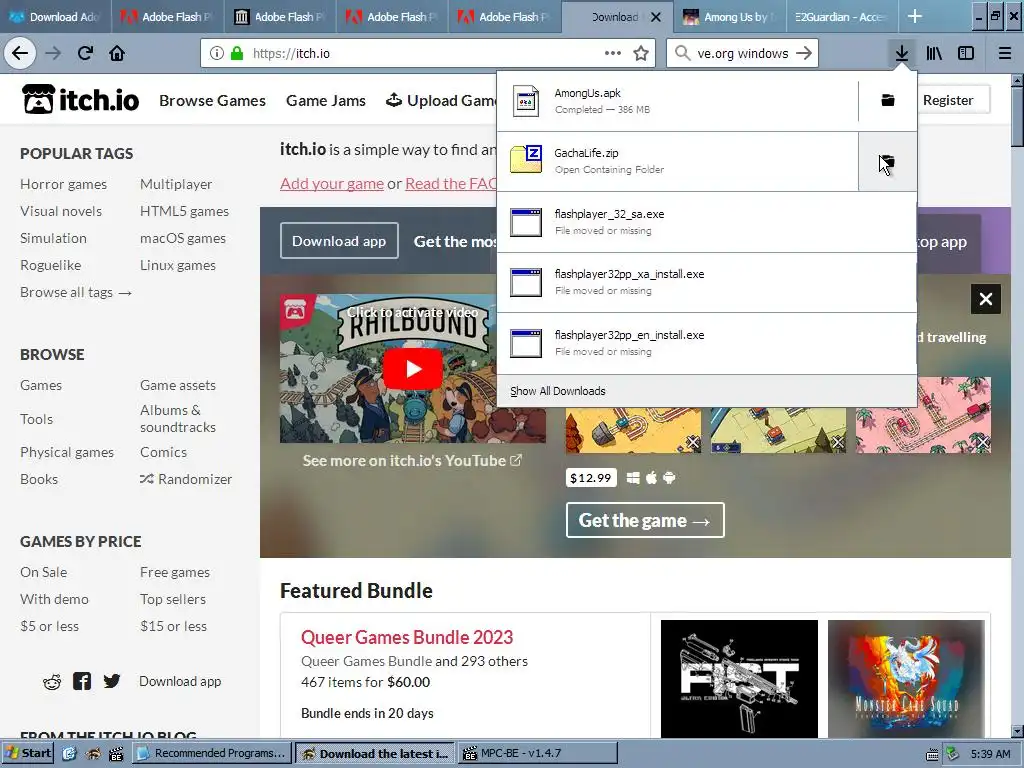Click Download app banner button

339,241
